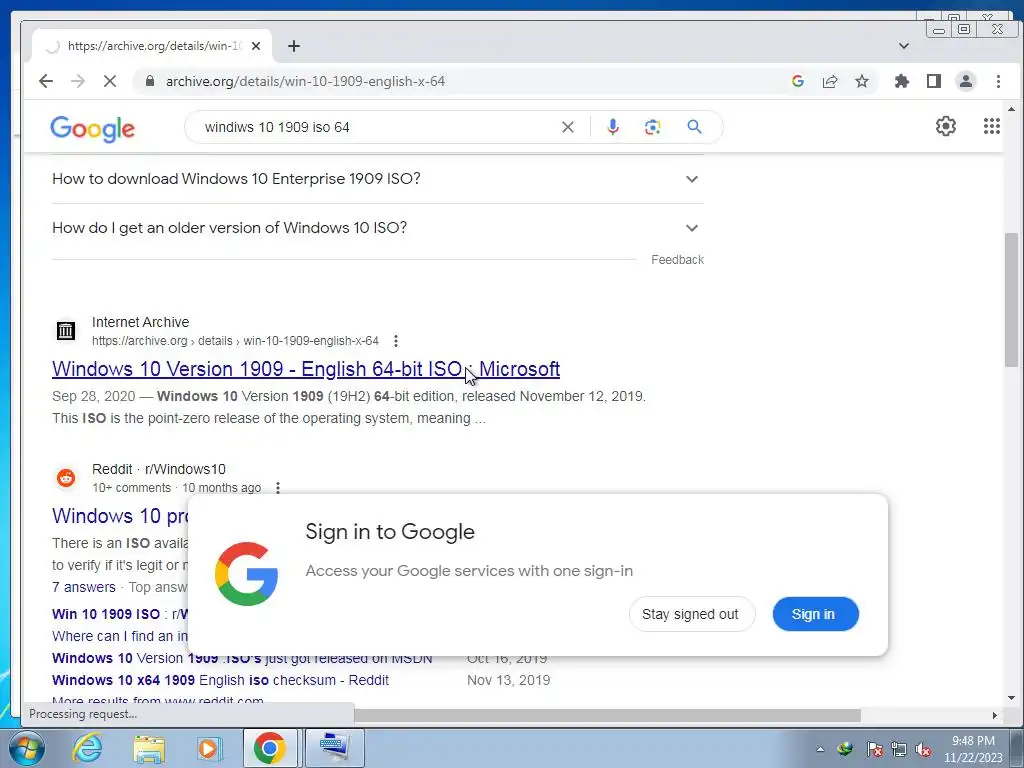Open the Extensions puzzle icon
Image resolution: width=1024 pixels, height=768 pixels.
pyautogui.click(x=902, y=81)
